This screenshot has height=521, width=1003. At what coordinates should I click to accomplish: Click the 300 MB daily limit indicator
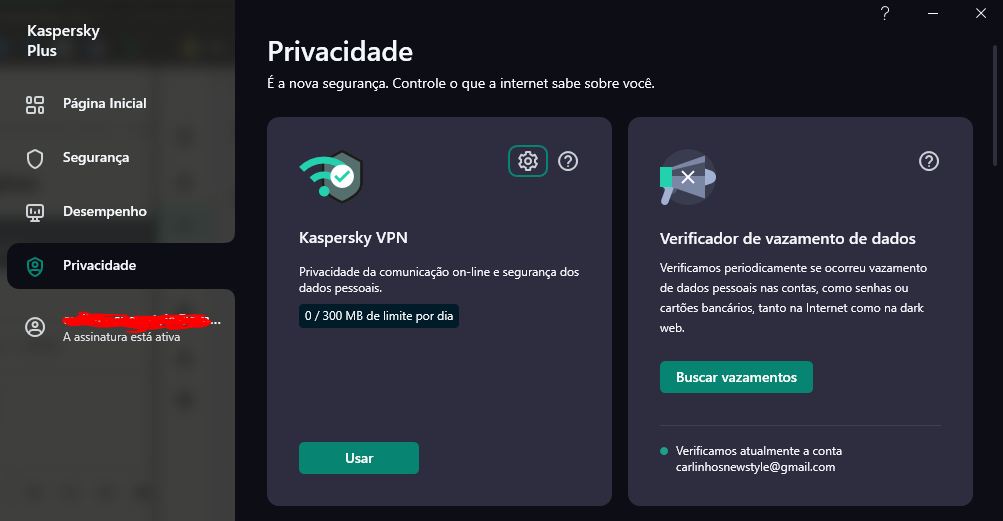(x=379, y=316)
